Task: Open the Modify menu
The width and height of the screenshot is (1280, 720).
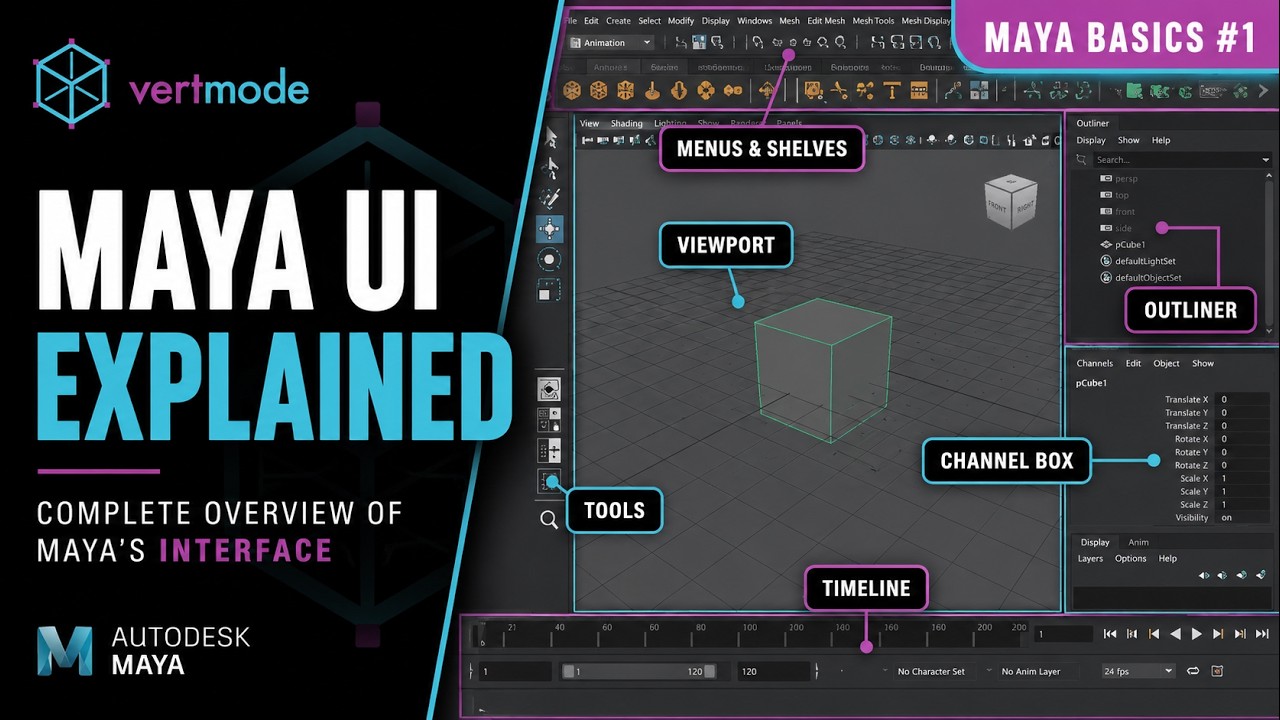Action: click(x=681, y=21)
